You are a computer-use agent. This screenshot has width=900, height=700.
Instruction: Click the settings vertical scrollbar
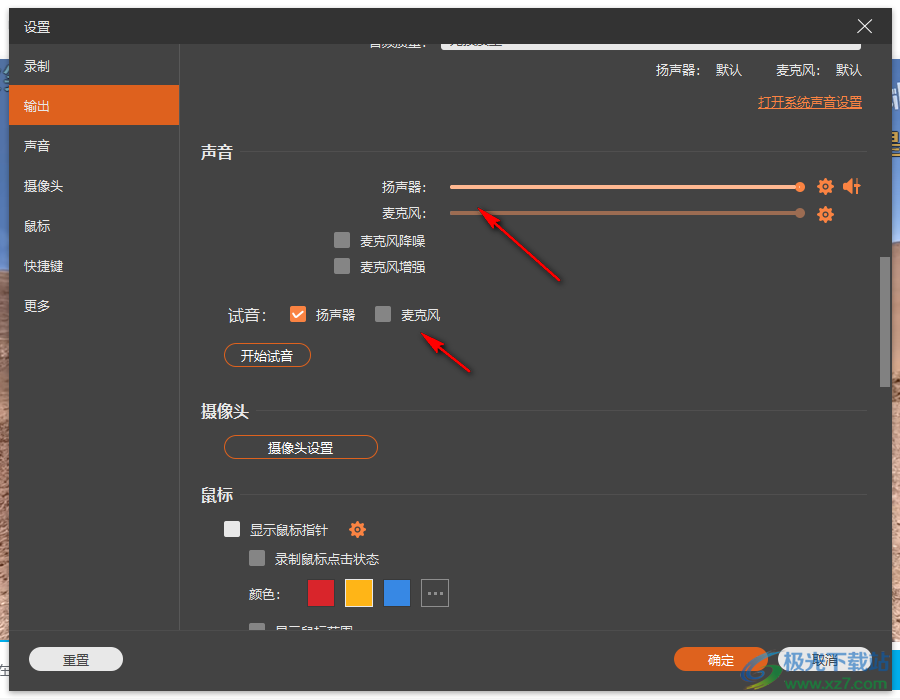coord(885,322)
